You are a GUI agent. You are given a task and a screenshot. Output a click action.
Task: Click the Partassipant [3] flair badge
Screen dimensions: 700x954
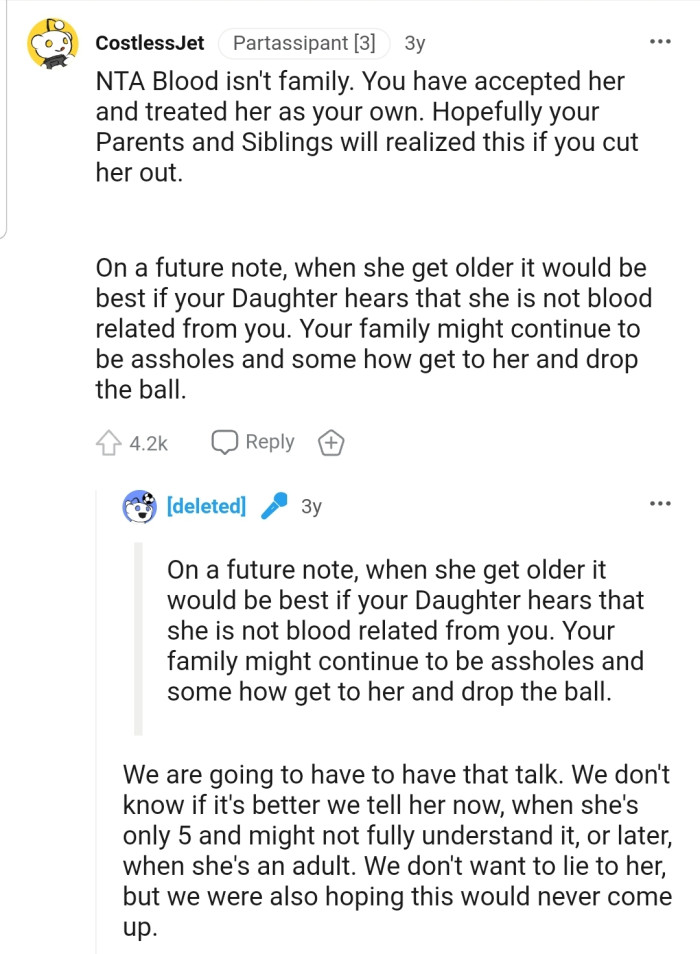[304, 43]
